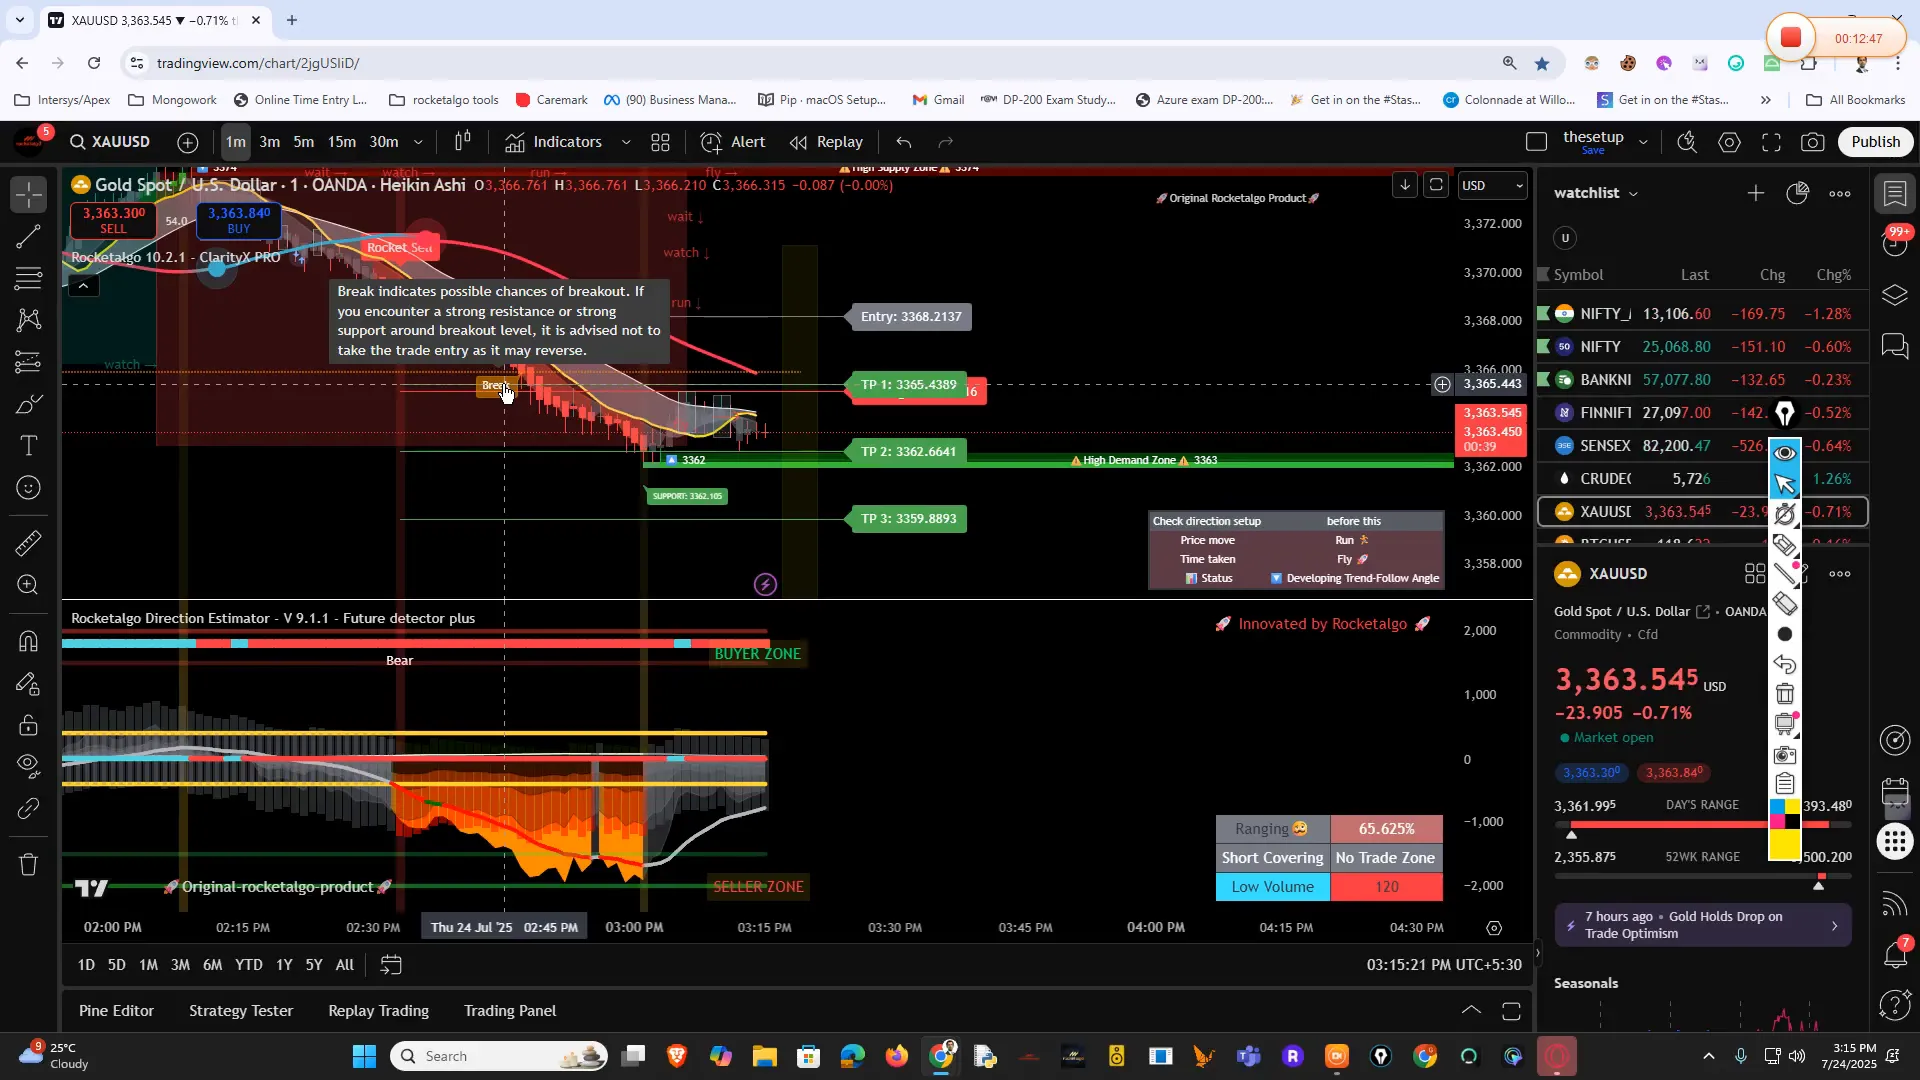The image size is (1920, 1080).
Task: Open the go to date calendar
Action: pos(391,965)
